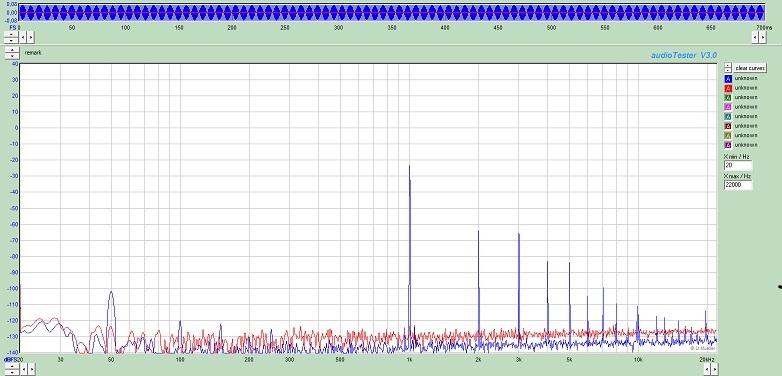Screen dimensions: 782x376
Task: Click the left arrow below the spectrum's right corner
Action: (x=707, y=370)
